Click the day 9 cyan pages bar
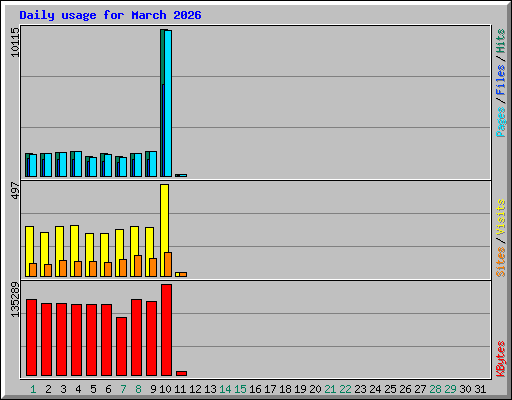Image resolution: width=512 pixels, height=400 pixels. [x=153, y=164]
